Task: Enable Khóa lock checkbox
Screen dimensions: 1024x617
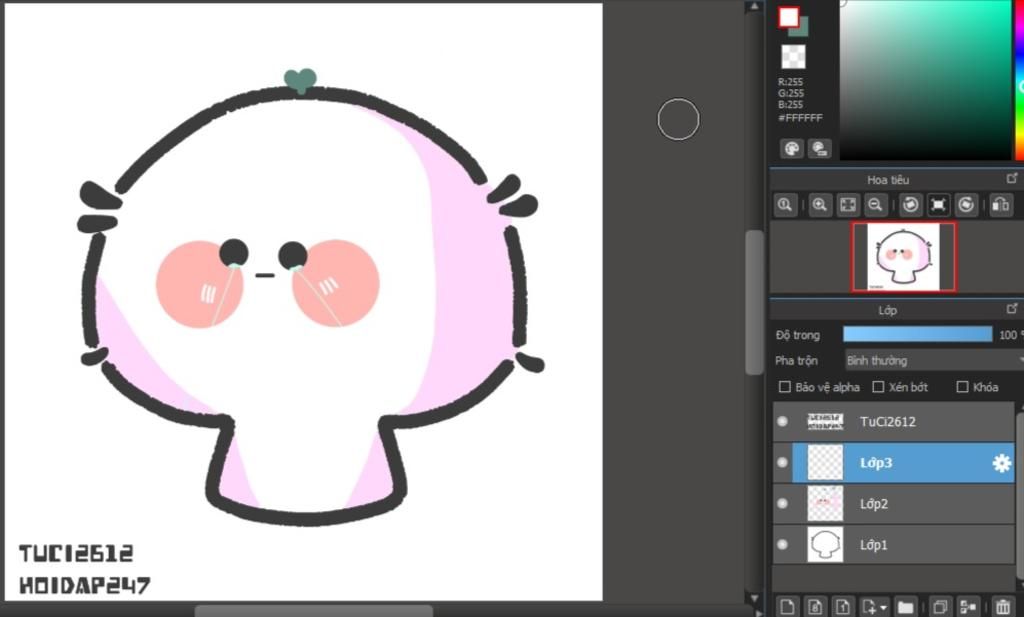Action: coord(962,387)
